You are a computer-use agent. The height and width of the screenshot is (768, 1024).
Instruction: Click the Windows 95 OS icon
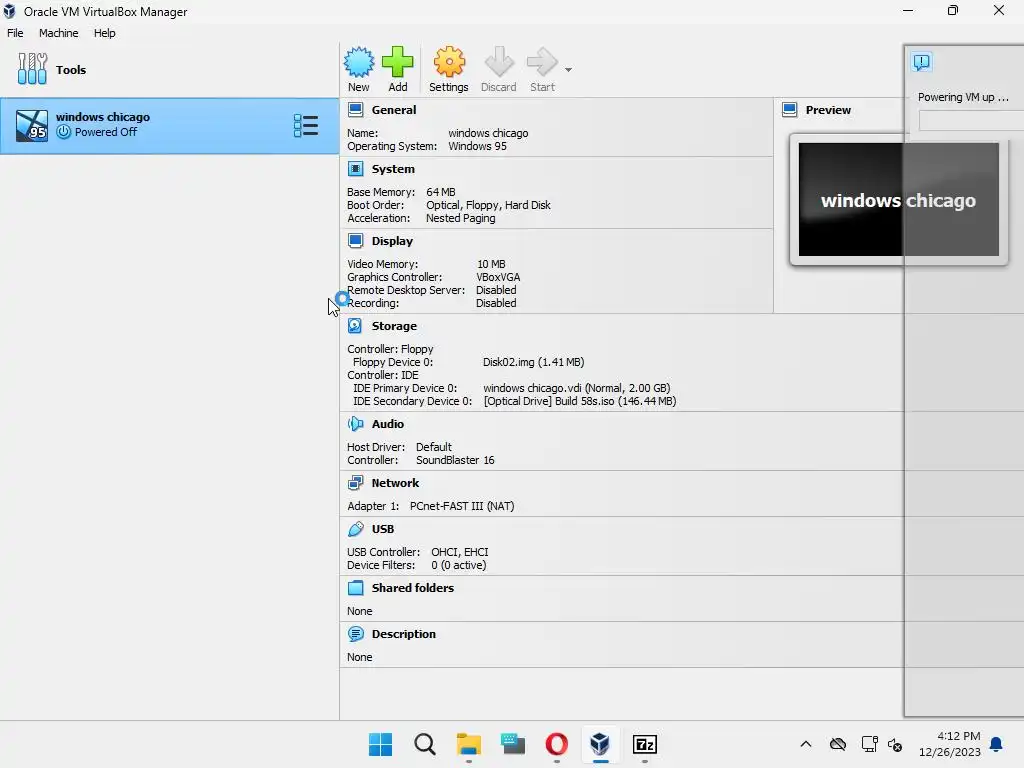point(31,125)
